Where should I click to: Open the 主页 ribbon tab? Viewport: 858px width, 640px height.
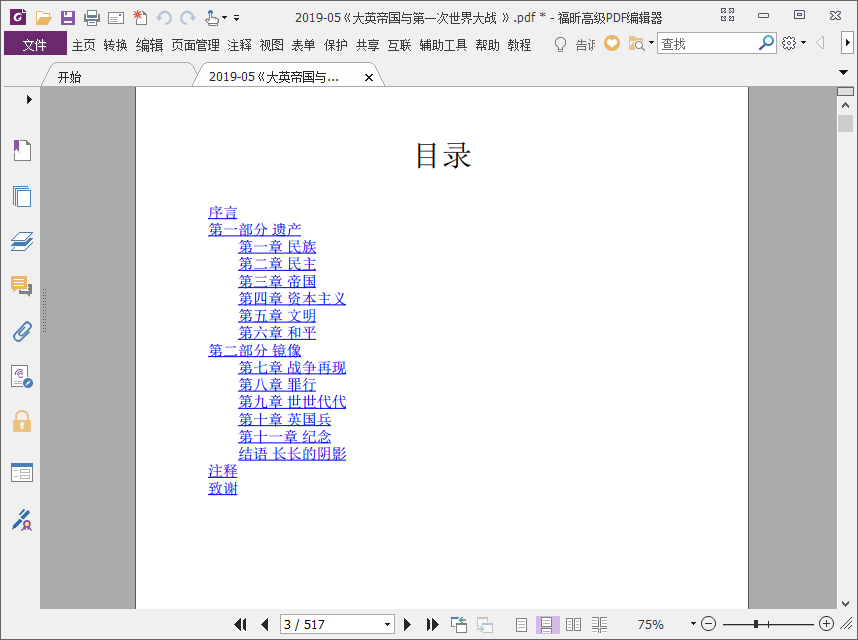pyautogui.click(x=83, y=45)
